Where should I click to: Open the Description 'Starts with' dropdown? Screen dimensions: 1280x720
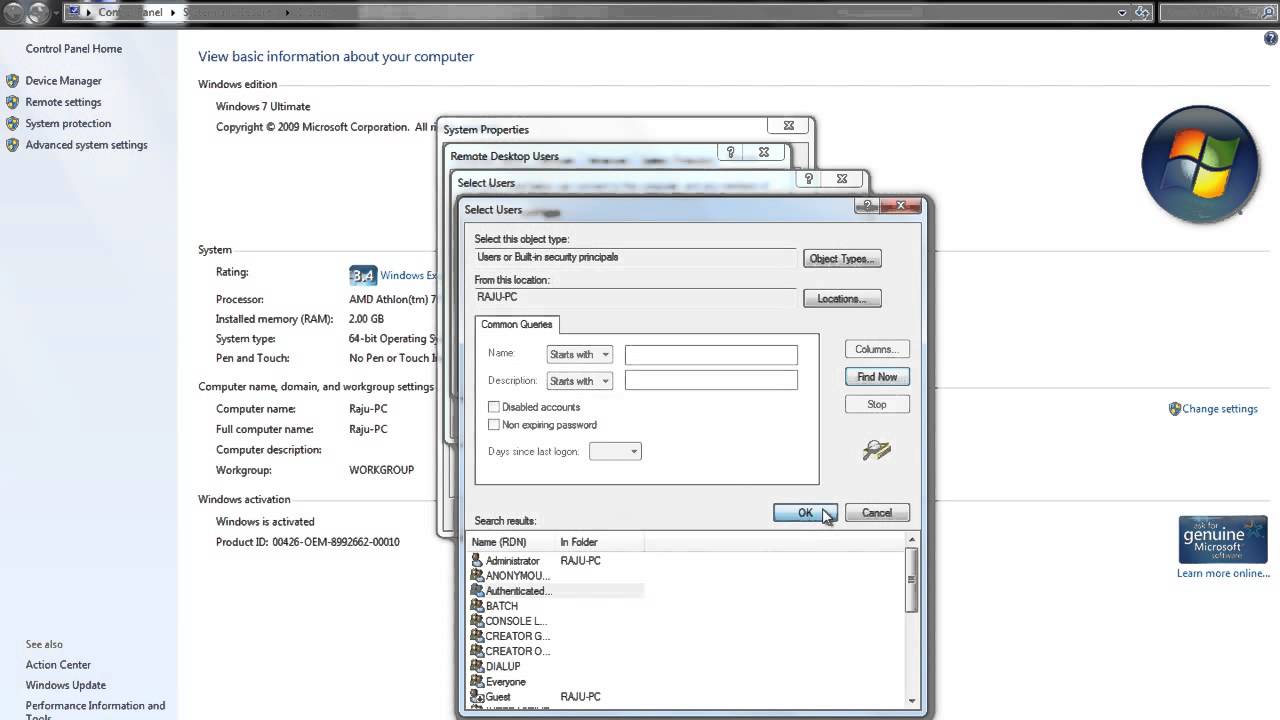click(x=579, y=381)
